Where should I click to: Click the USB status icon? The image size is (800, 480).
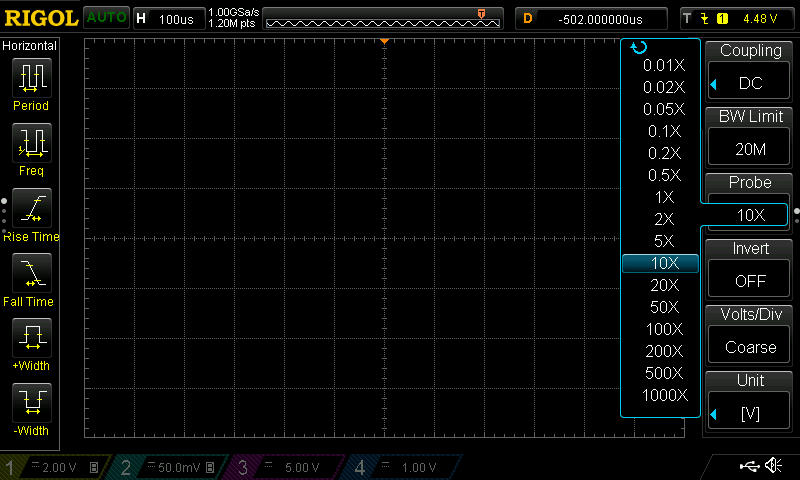748,466
